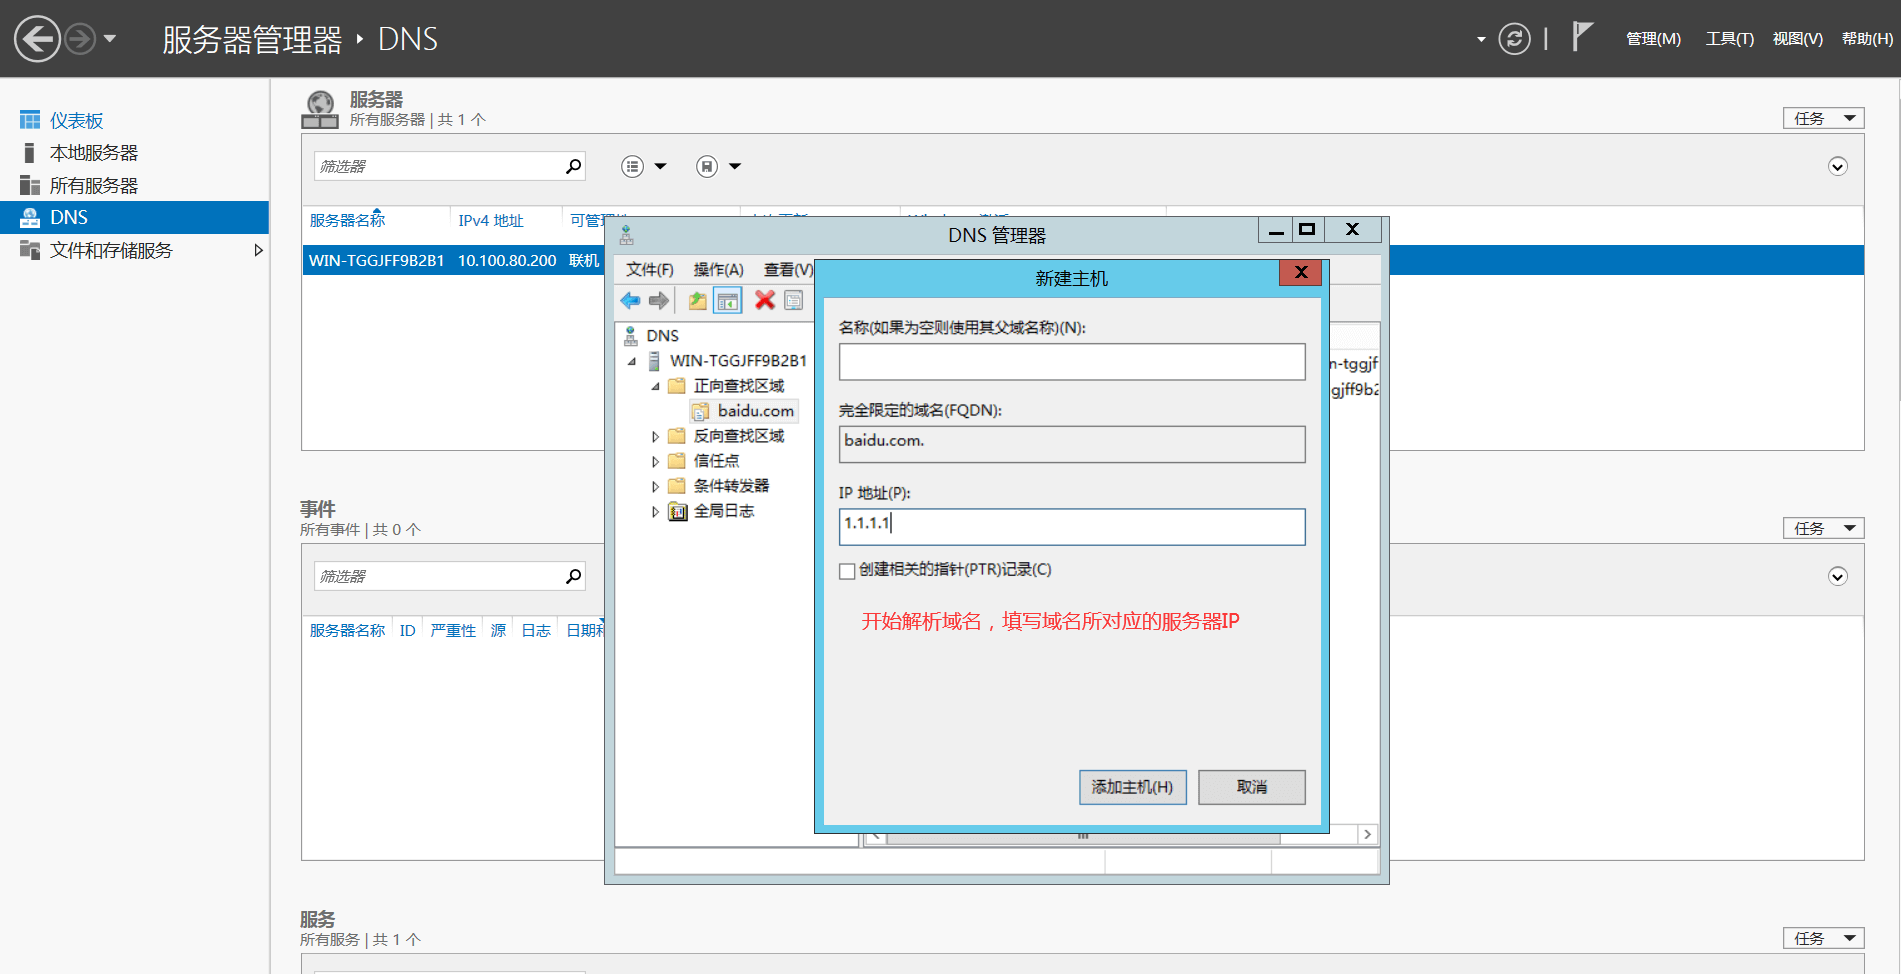Viewport: 1901px width, 974px height.
Task: Click the 取消 button in the new host dialog
Action: (1251, 787)
